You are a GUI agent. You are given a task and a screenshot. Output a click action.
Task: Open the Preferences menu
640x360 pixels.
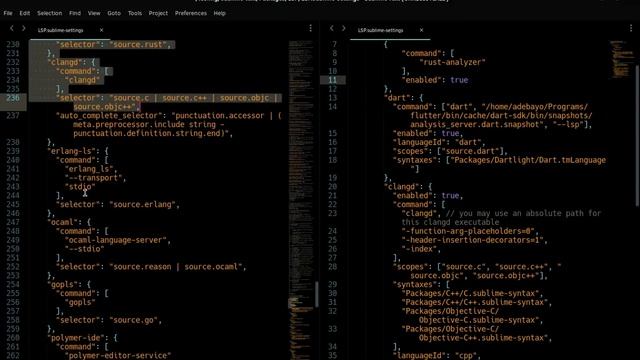pos(191,13)
